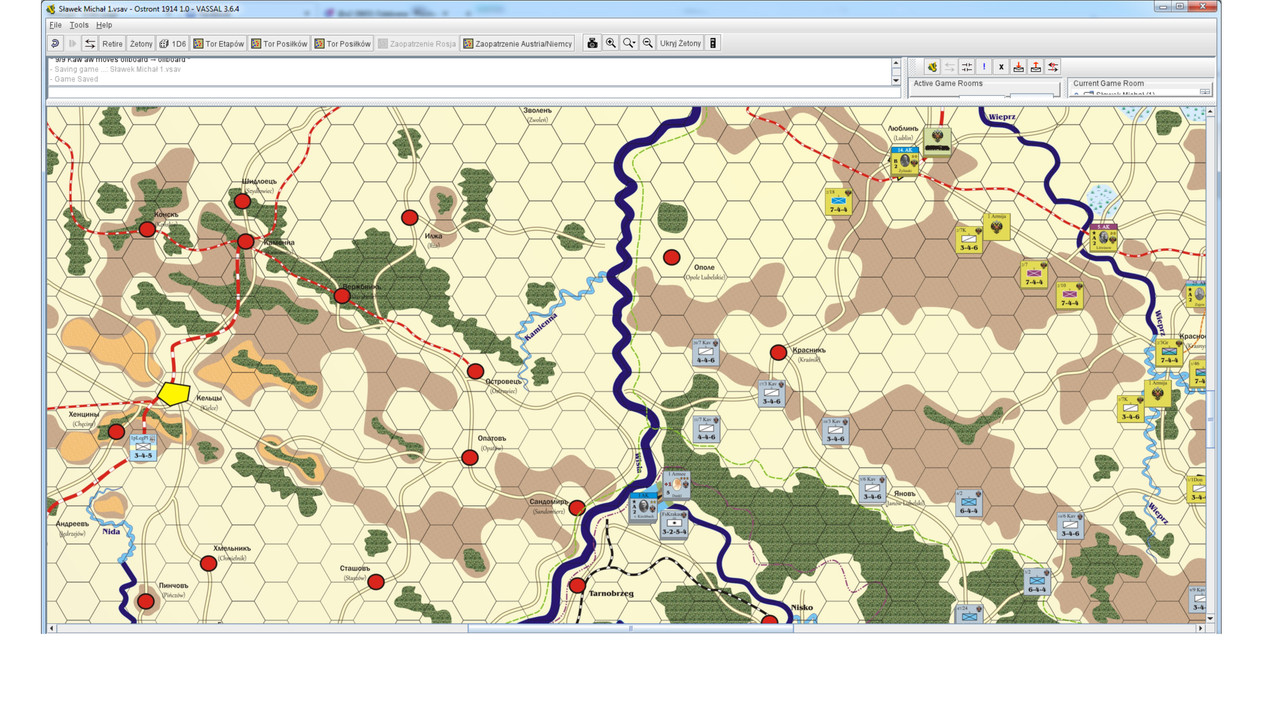
Task: Open the Help menu
Action: pos(104,25)
